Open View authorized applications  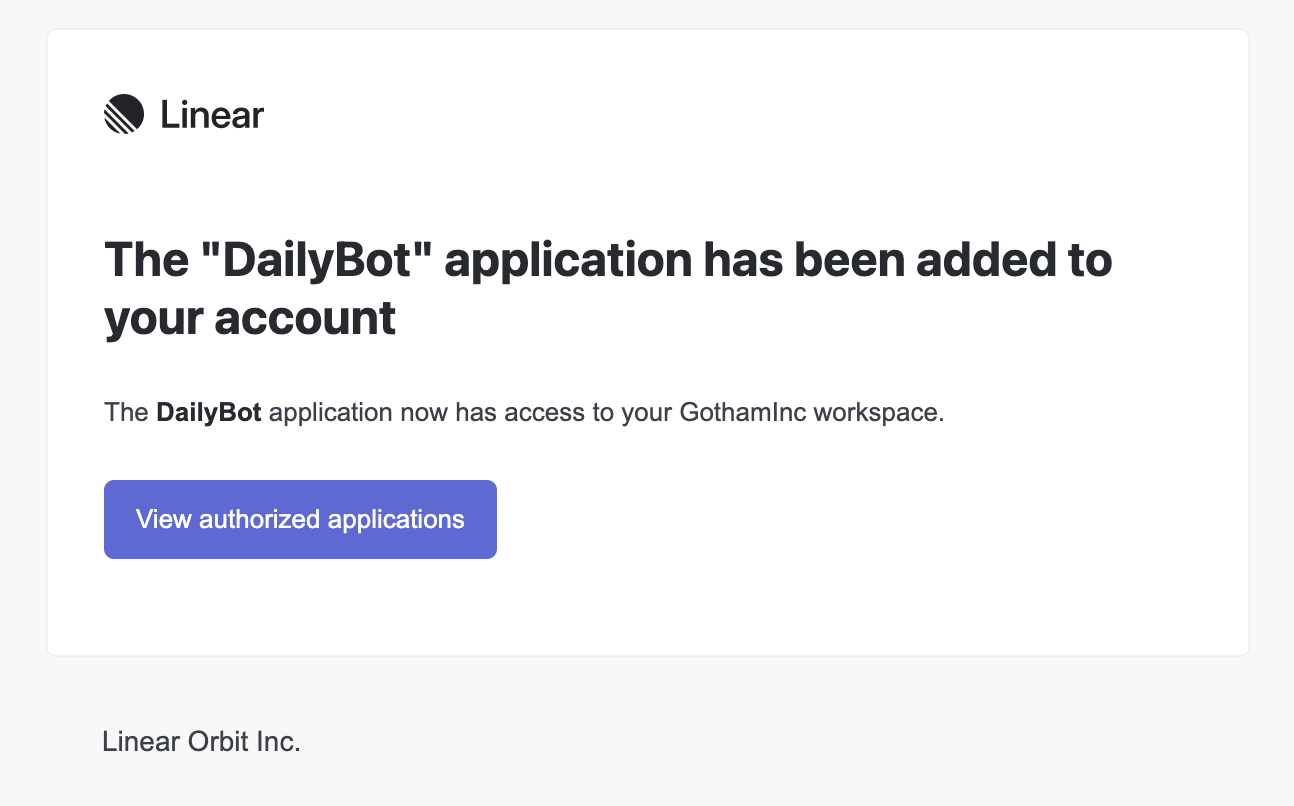pyautogui.click(x=300, y=519)
